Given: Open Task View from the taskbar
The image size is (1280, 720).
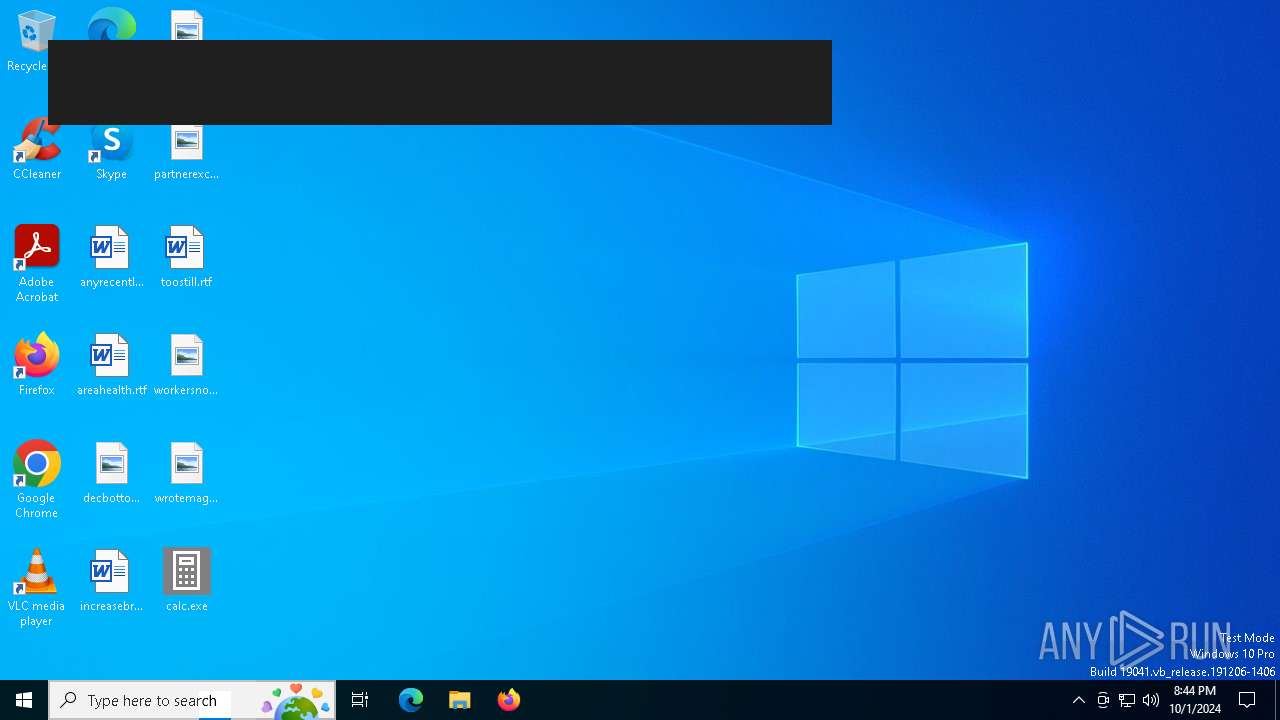Looking at the screenshot, I should tap(360, 700).
